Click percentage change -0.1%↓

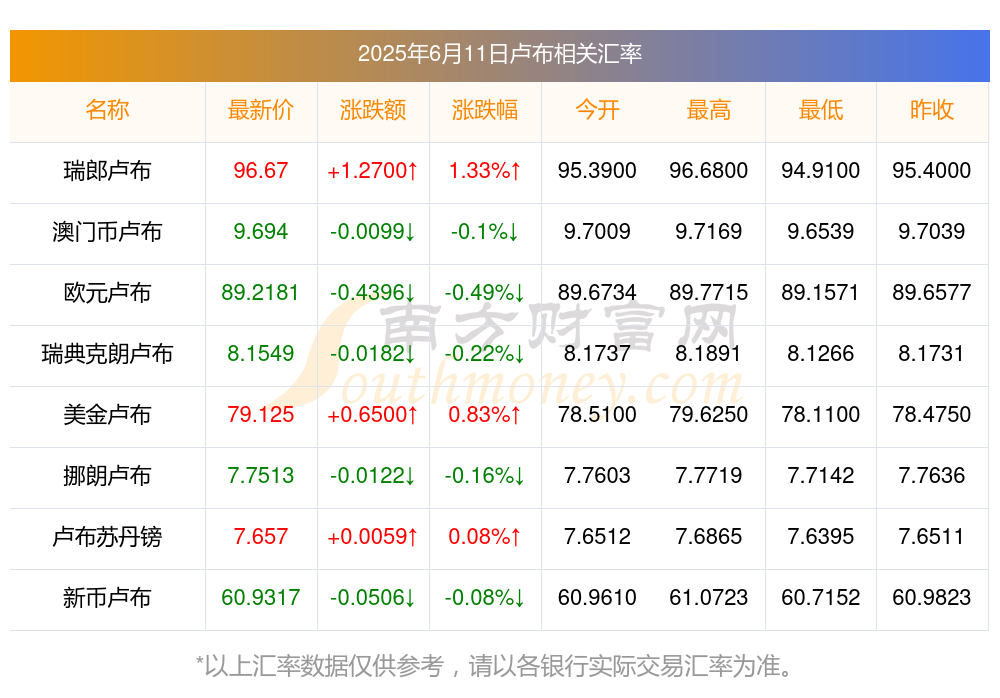[485, 232]
